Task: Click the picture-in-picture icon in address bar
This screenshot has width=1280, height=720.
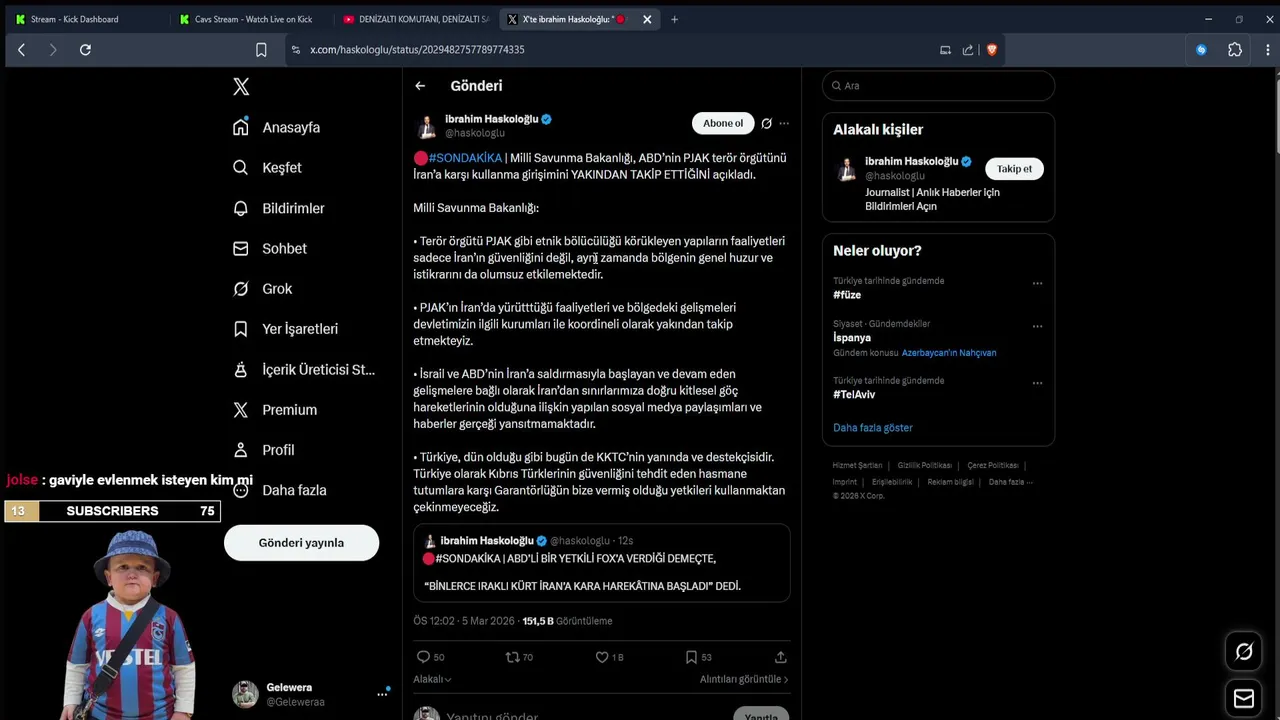Action: [945, 50]
